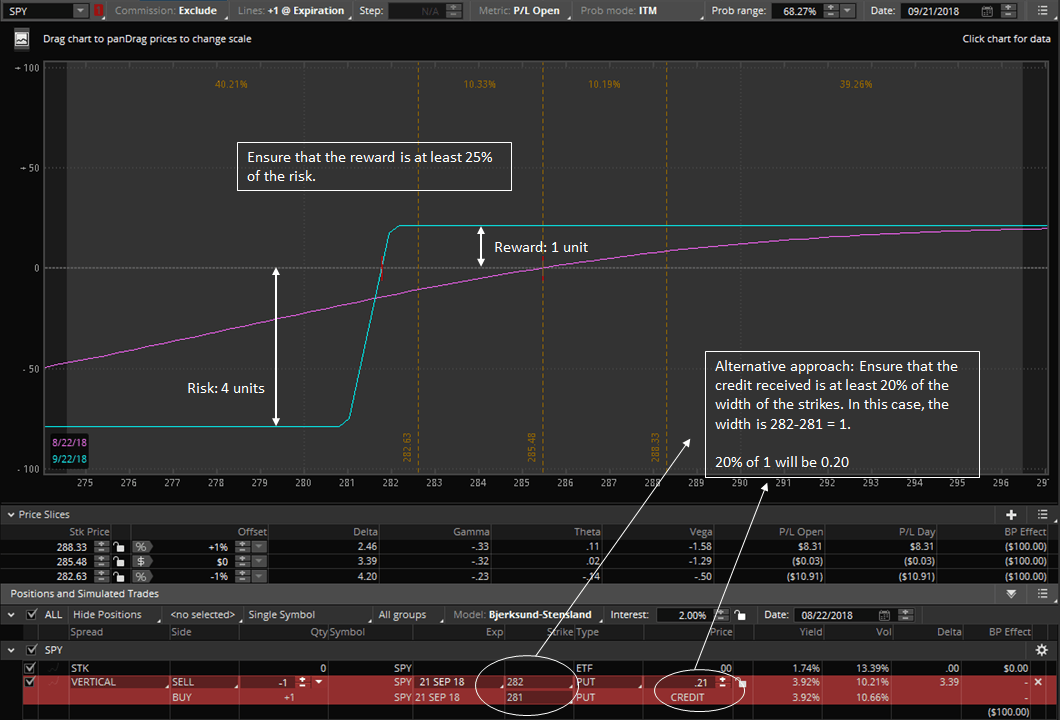Image resolution: width=1060 pixels, height=720 pixels.
Task: Click the $ toggle on the 285.48 price slice
Action: pos(140,562)
